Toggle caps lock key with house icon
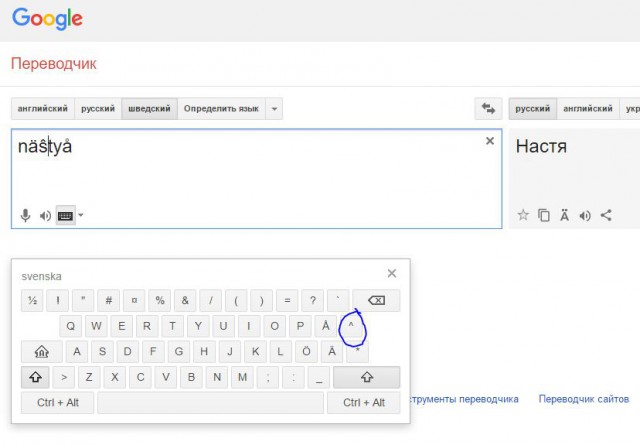640x445 pixels. coord(42,352)
